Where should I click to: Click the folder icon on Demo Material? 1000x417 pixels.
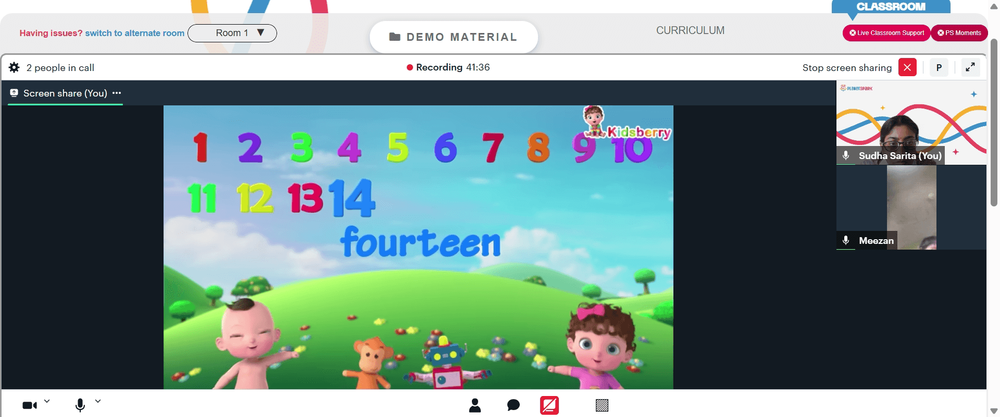pyautogui.click(x=395, y=37)
